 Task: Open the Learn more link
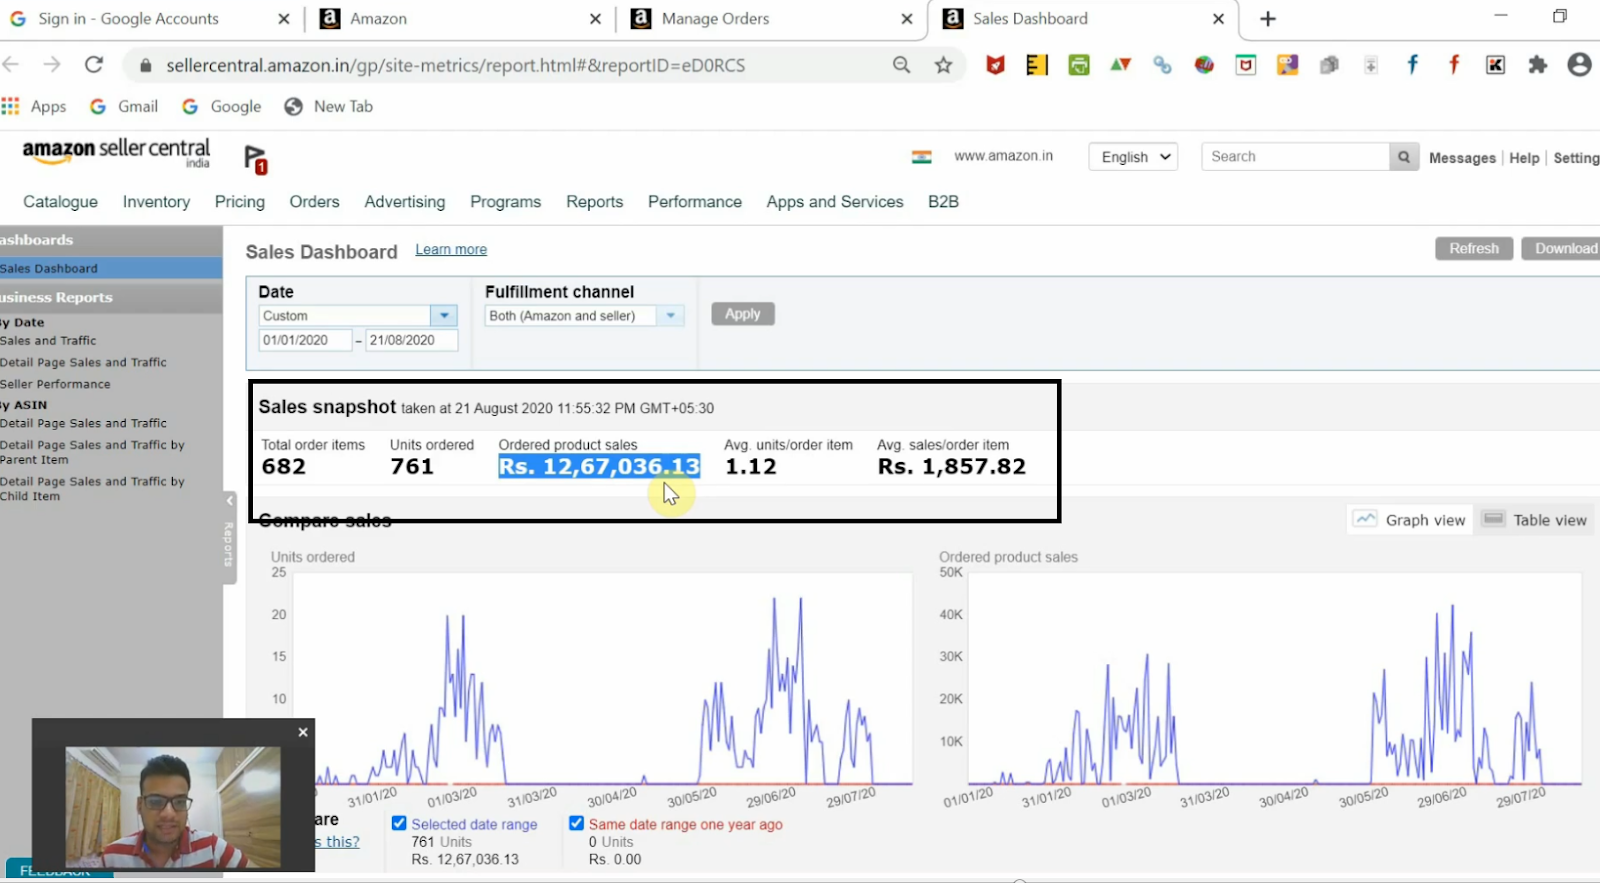(451, 250)
